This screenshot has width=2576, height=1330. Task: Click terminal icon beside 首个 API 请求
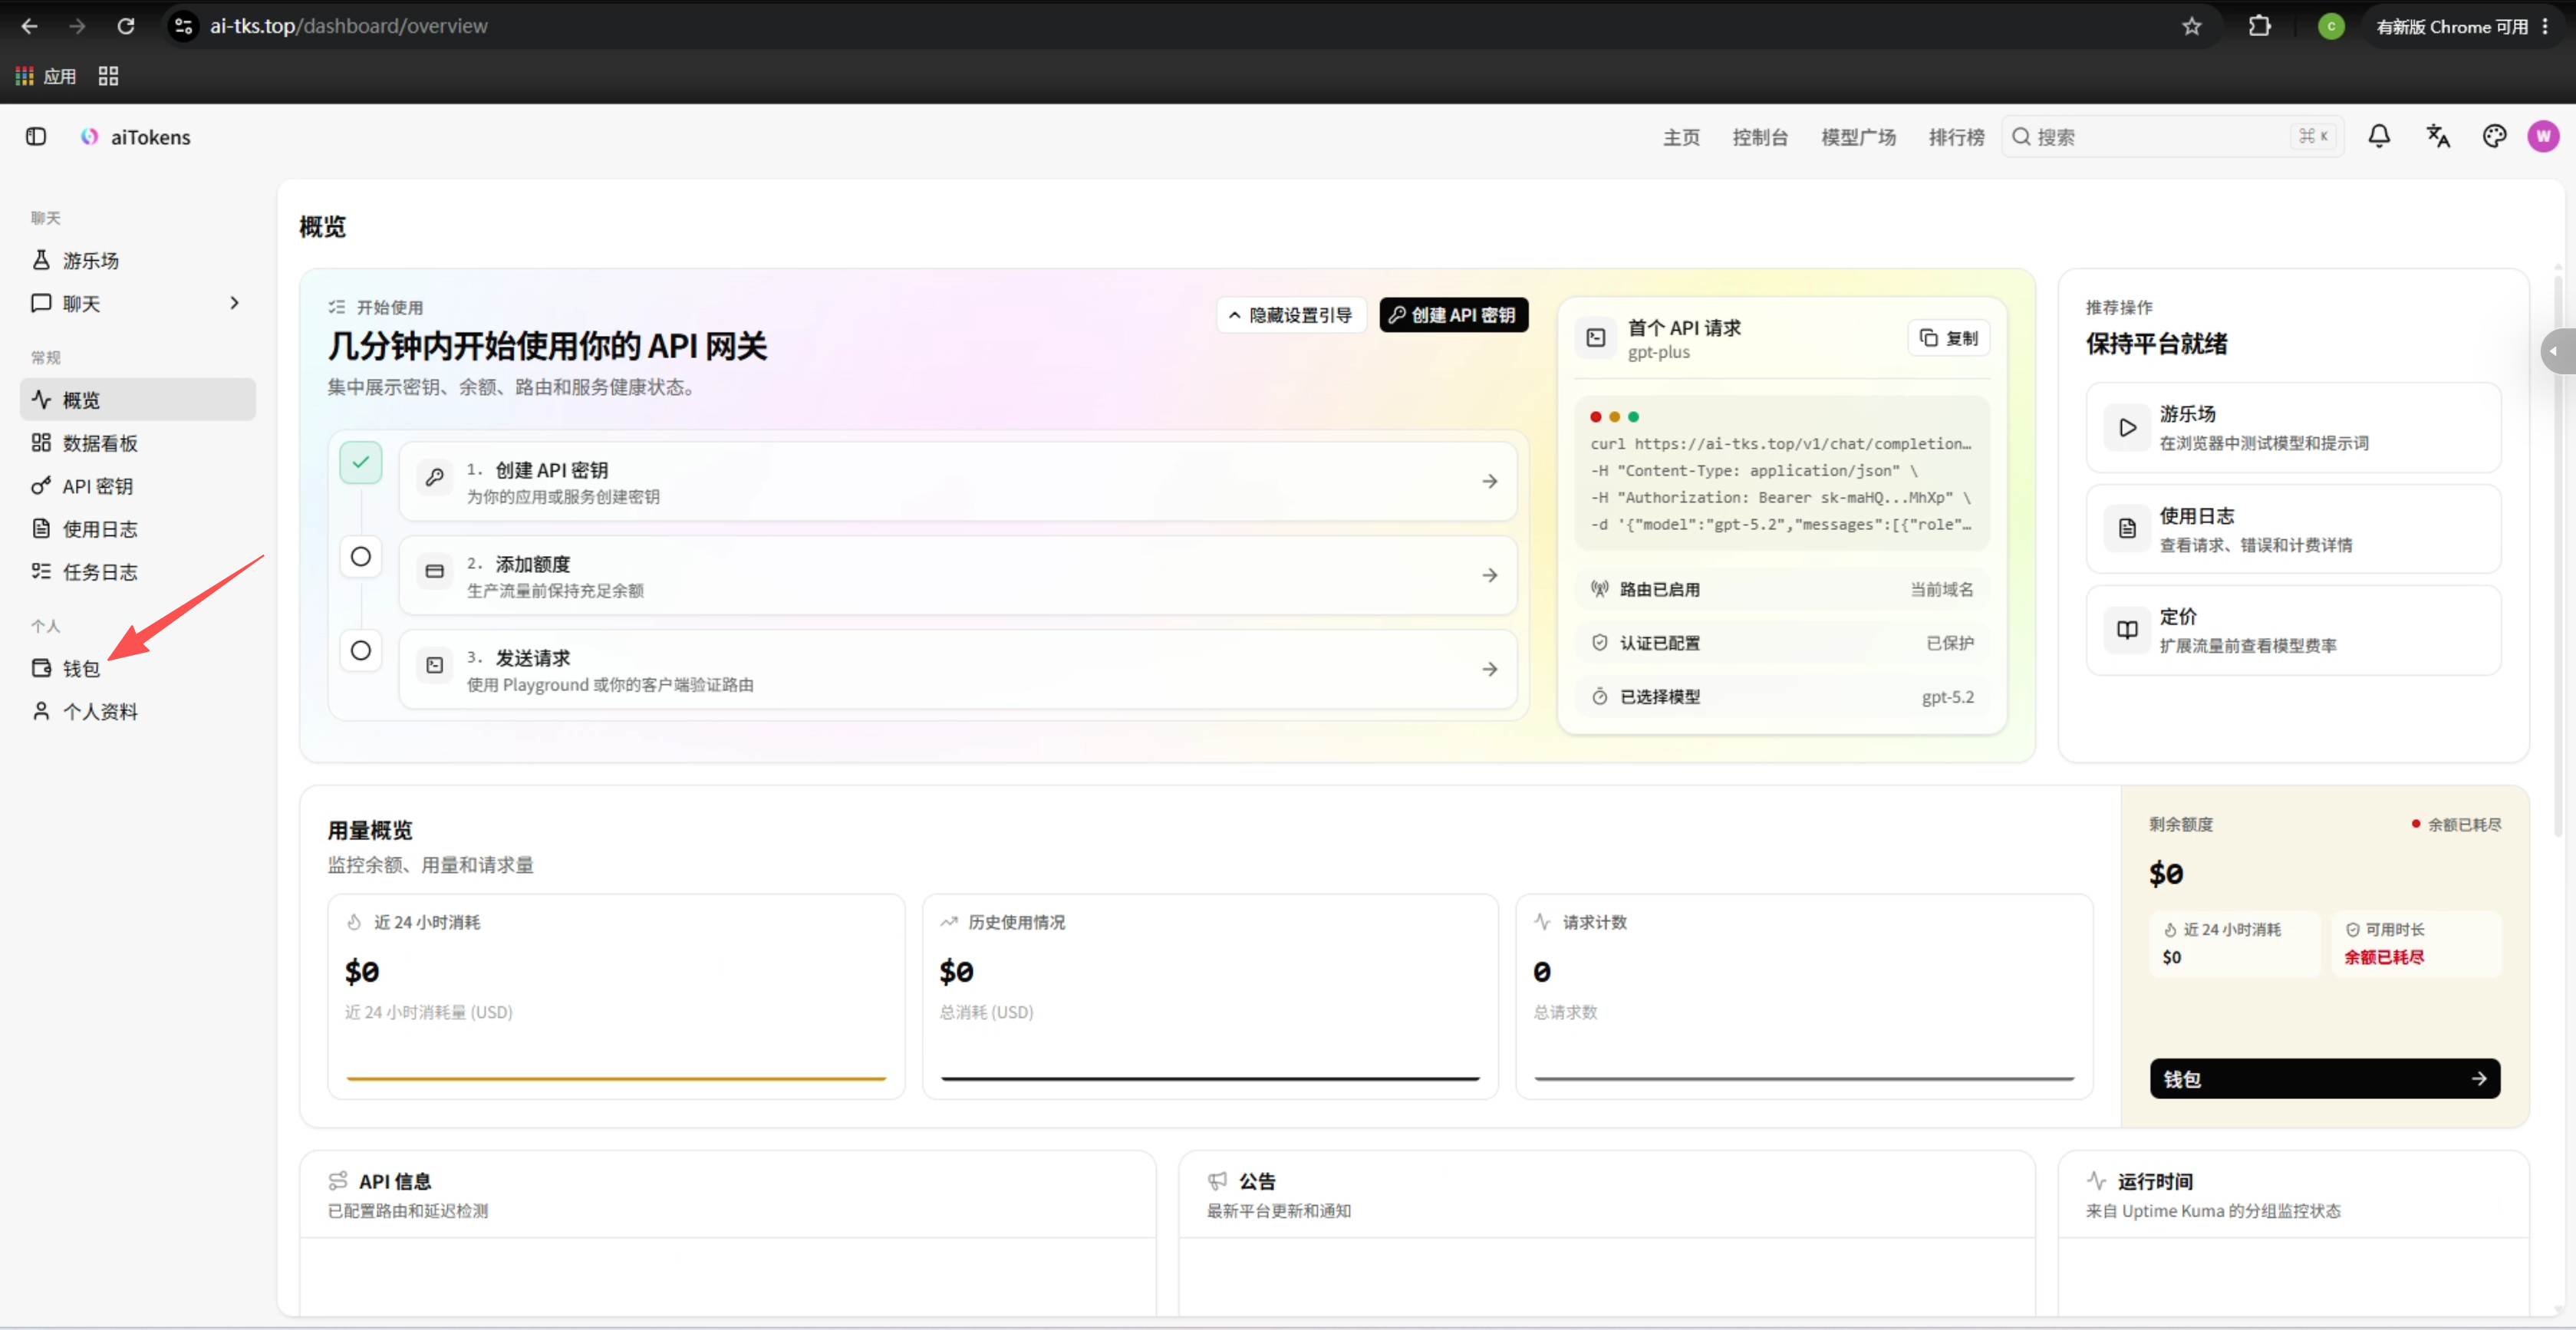pos(1596,338)
